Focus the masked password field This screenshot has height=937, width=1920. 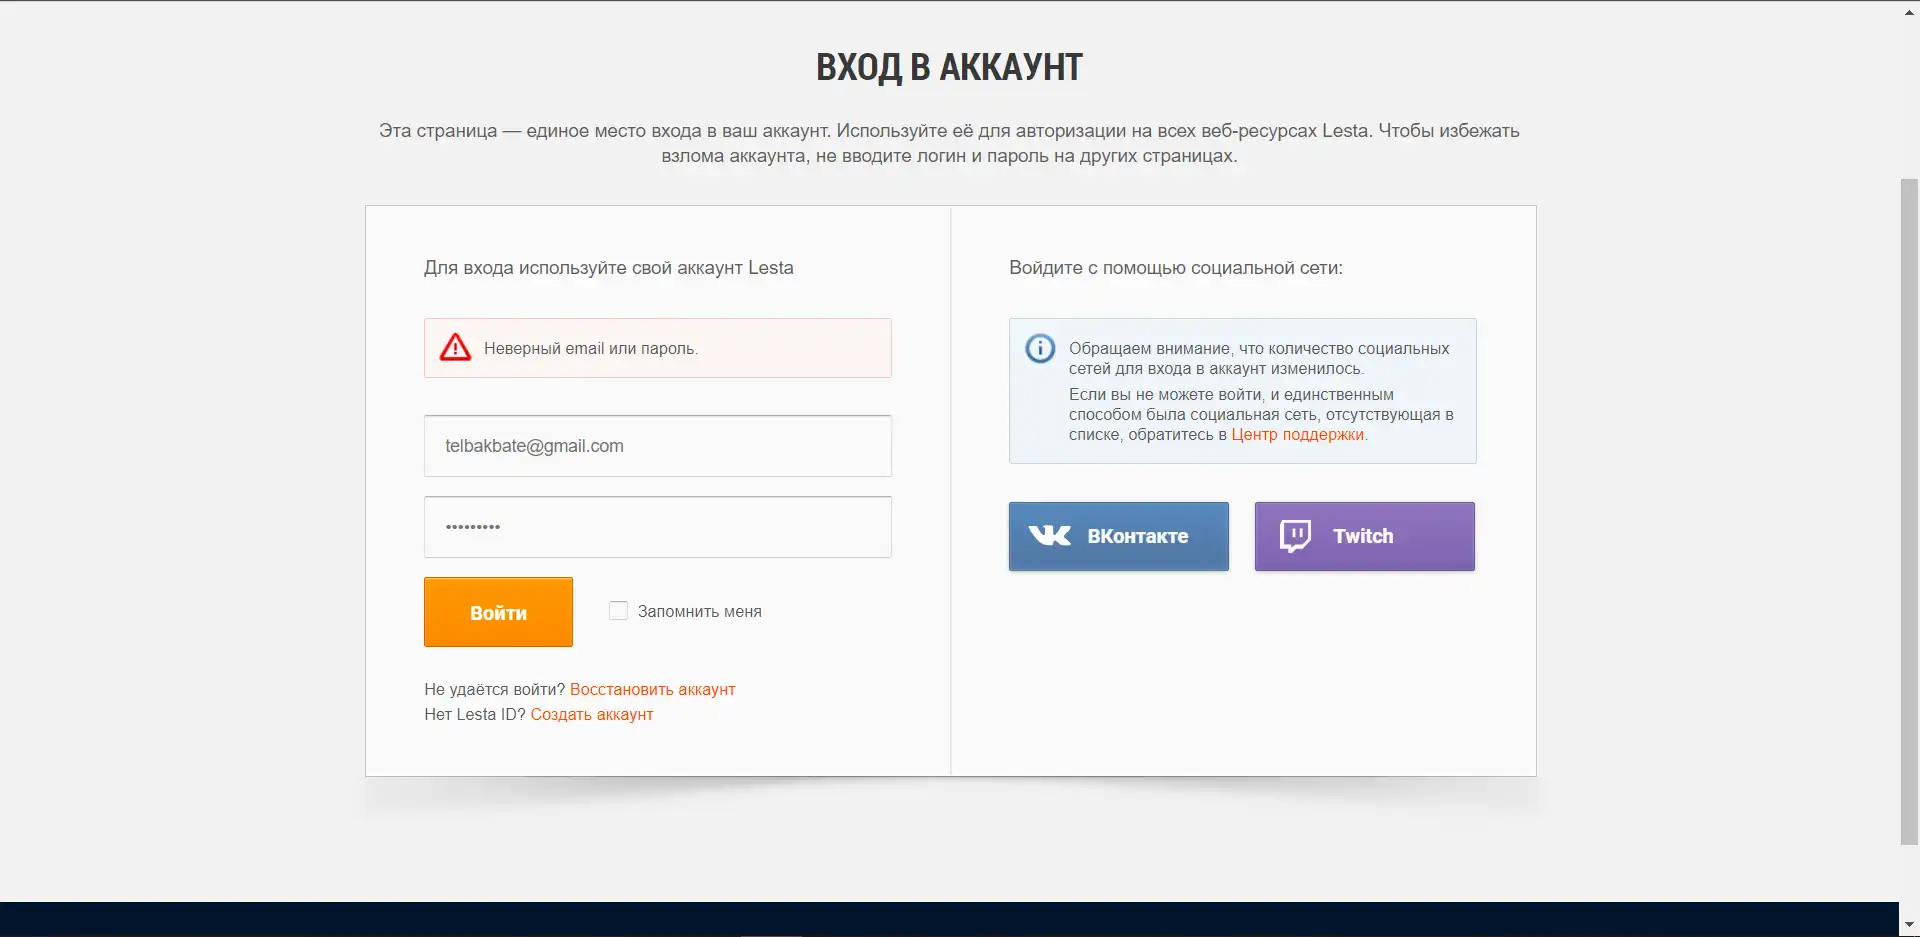tap(657, 527)
